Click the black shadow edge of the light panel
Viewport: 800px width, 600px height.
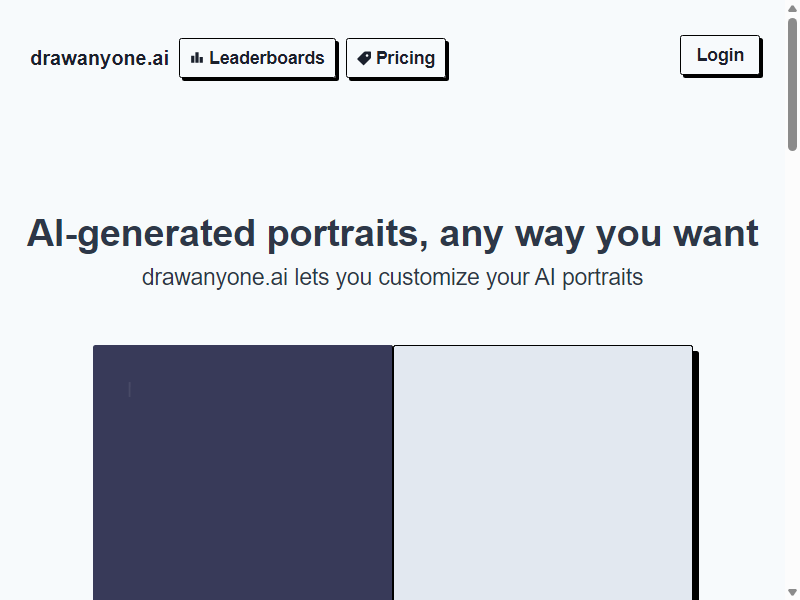[x=695, y=476]
